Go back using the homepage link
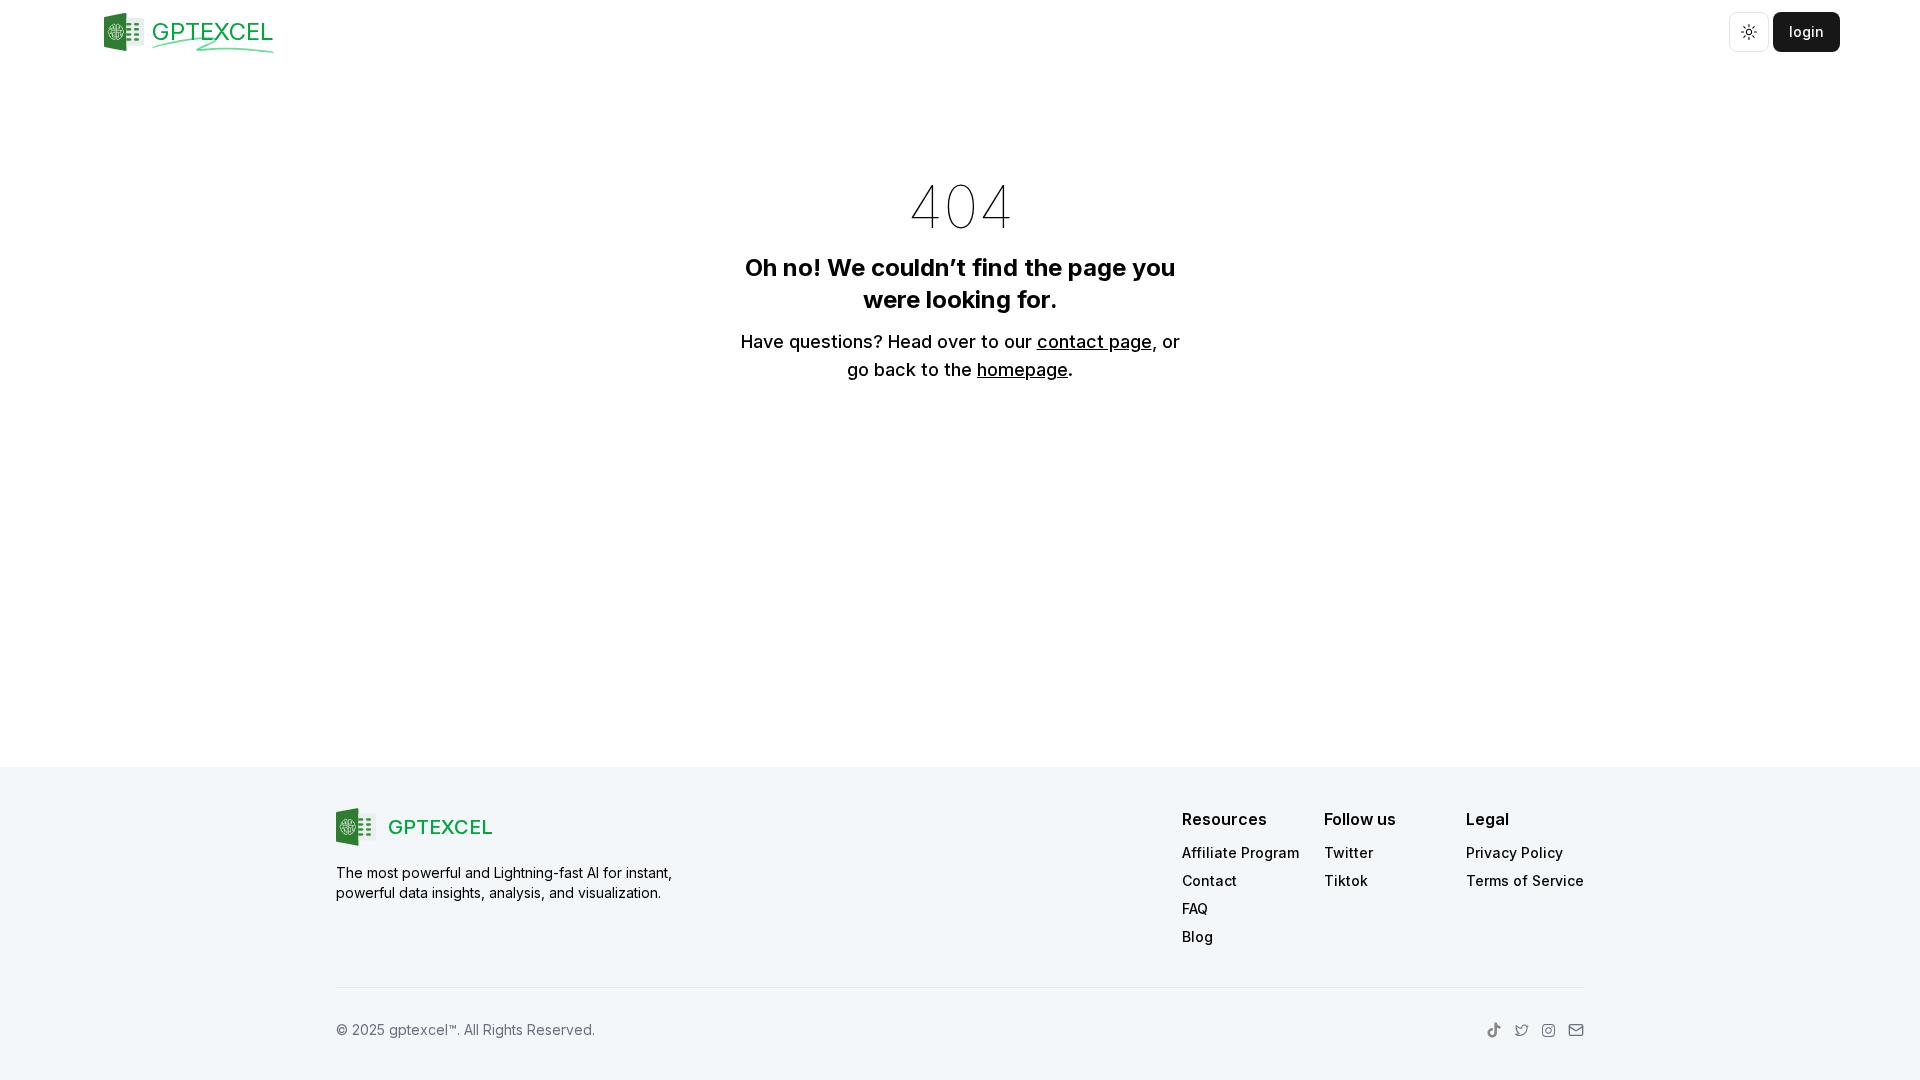 tap(1022, 369)
